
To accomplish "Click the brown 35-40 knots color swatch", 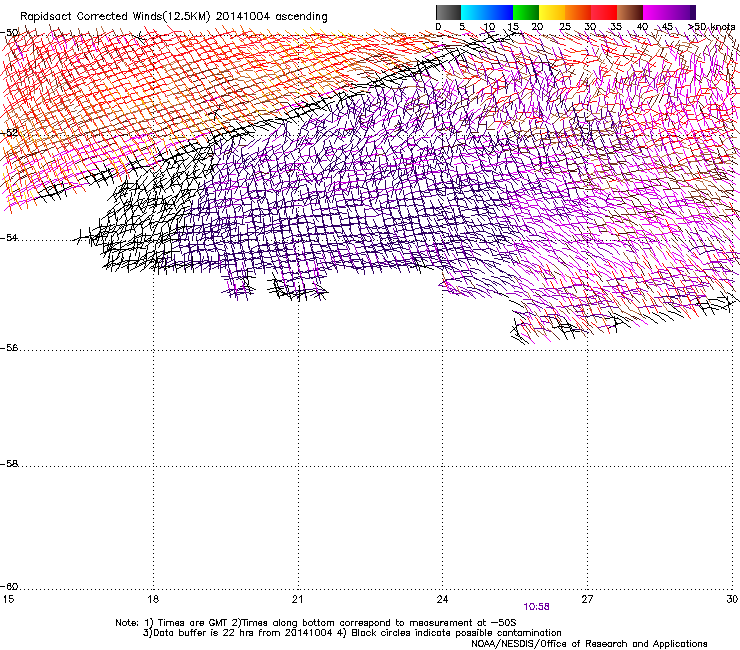I will [x=630, y=12].
